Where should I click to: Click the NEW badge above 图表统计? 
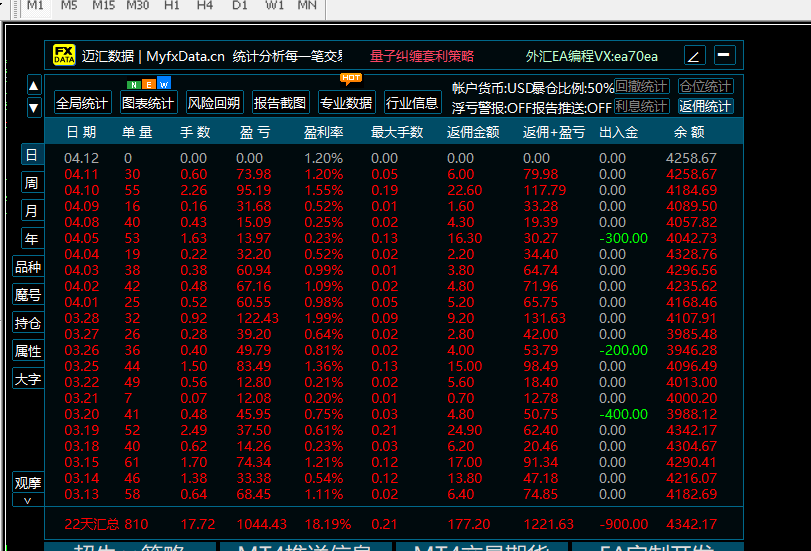tap(148, 84)
